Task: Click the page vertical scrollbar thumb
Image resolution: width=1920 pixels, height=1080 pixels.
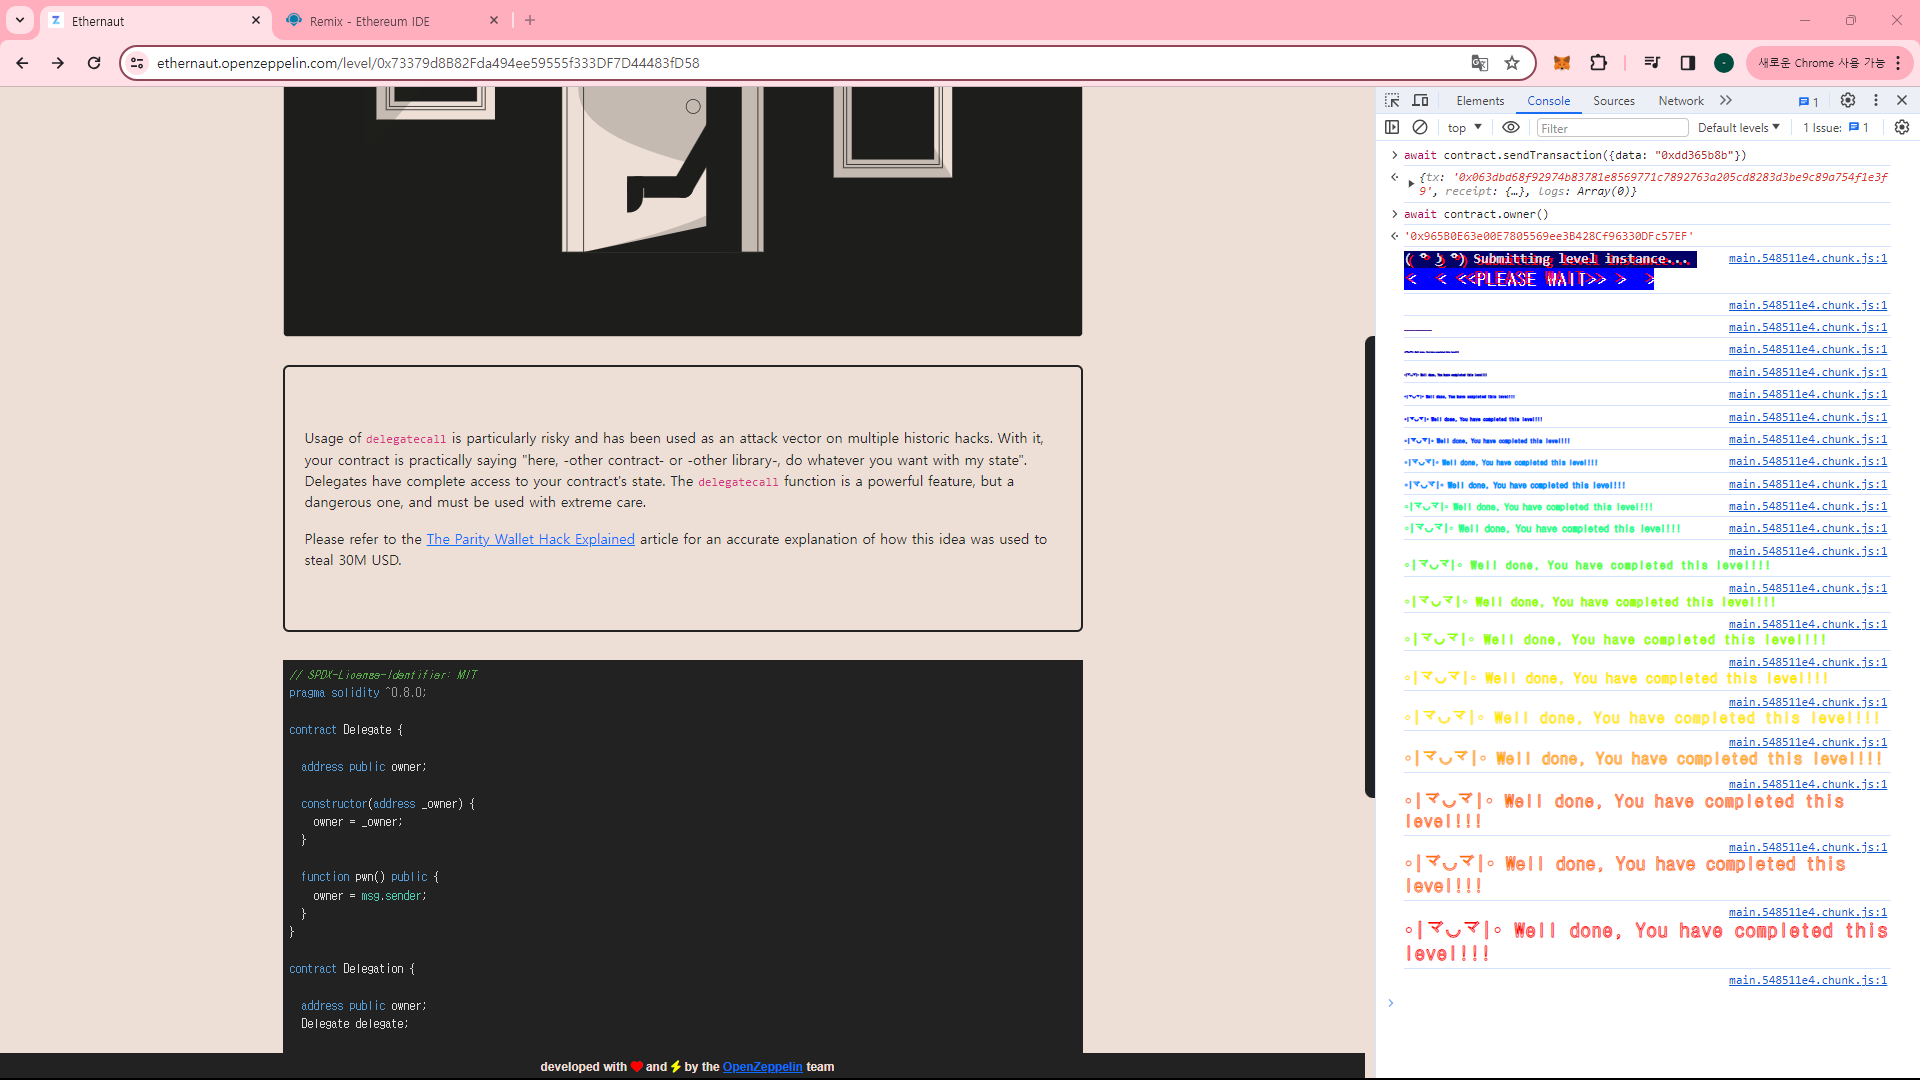Action: [x=1370, y=567]
